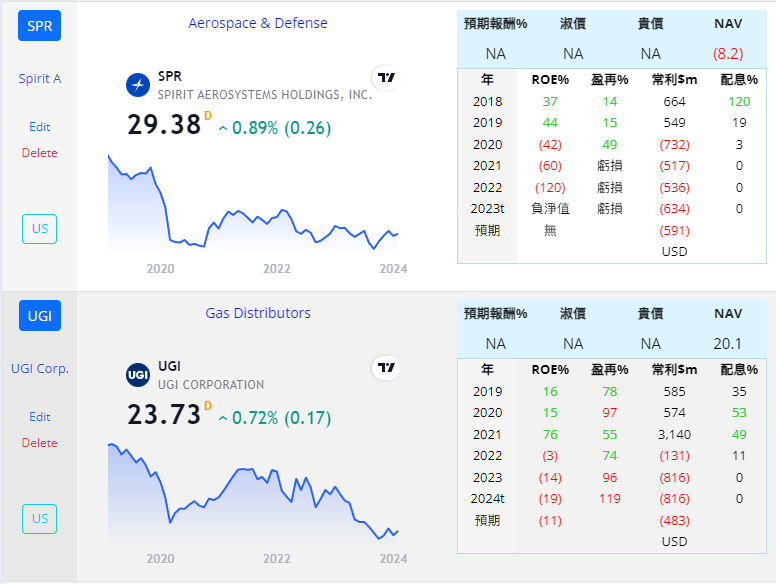The image size is (776, 584).
Task: Click the TradingView logo on SPR chart
Action: point(386,78)
